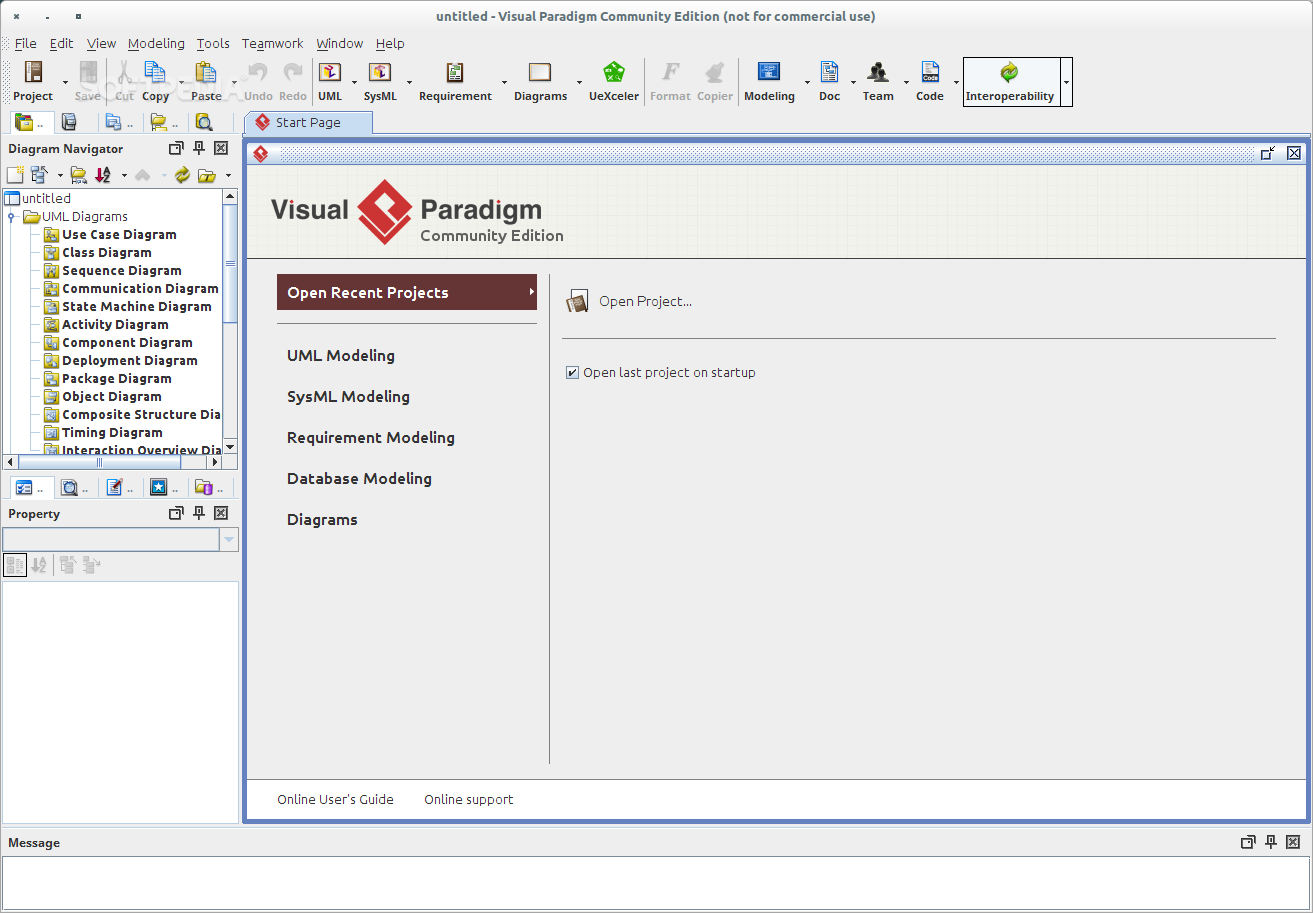Viewport: 1313px width, 913px height.
Task: Open the Modeling menu
Action: [156, 44]
